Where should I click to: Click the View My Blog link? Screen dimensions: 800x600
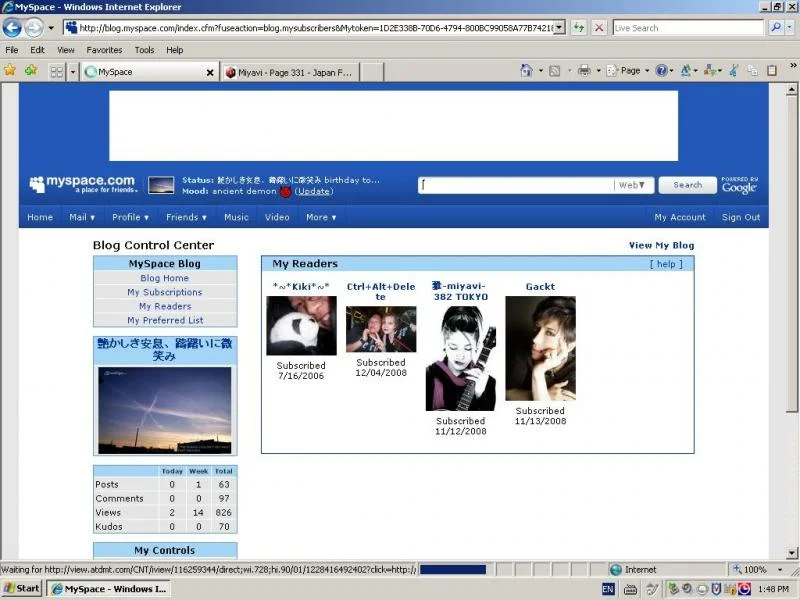pyautogui.click(x=661, y=245)
